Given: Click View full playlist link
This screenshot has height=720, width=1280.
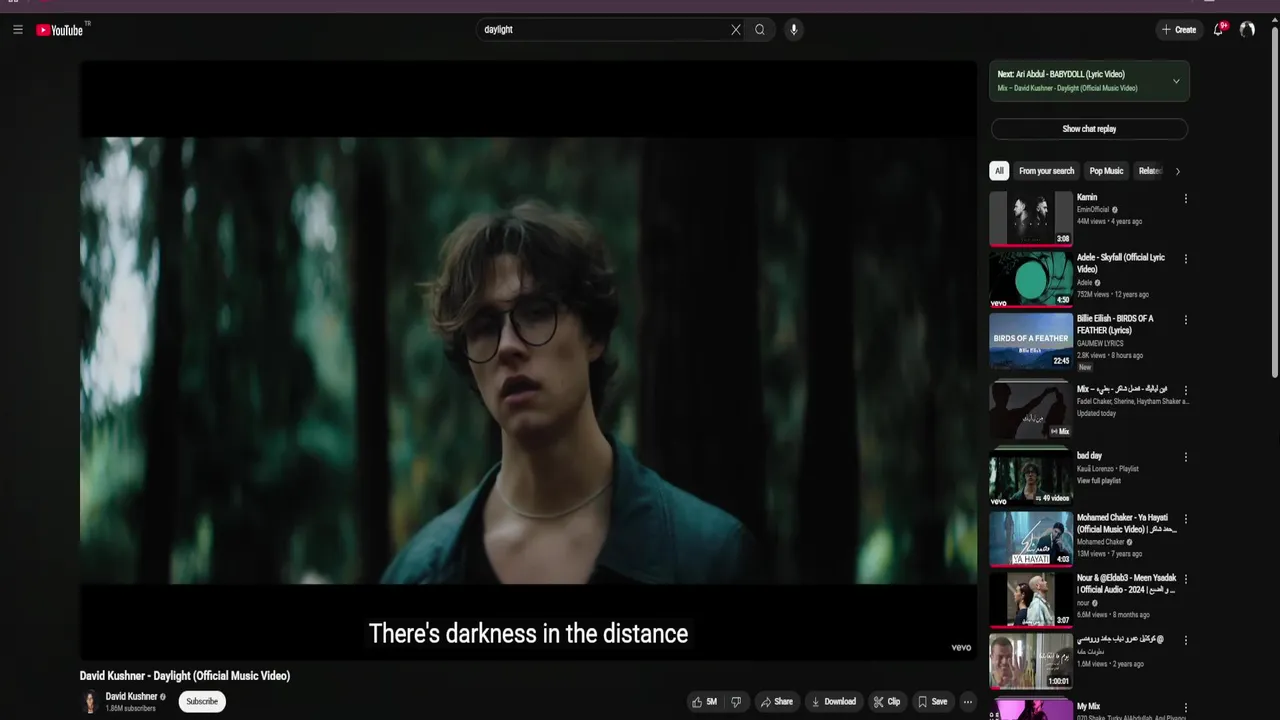Looking at the screenshot, I should 1099,481.
